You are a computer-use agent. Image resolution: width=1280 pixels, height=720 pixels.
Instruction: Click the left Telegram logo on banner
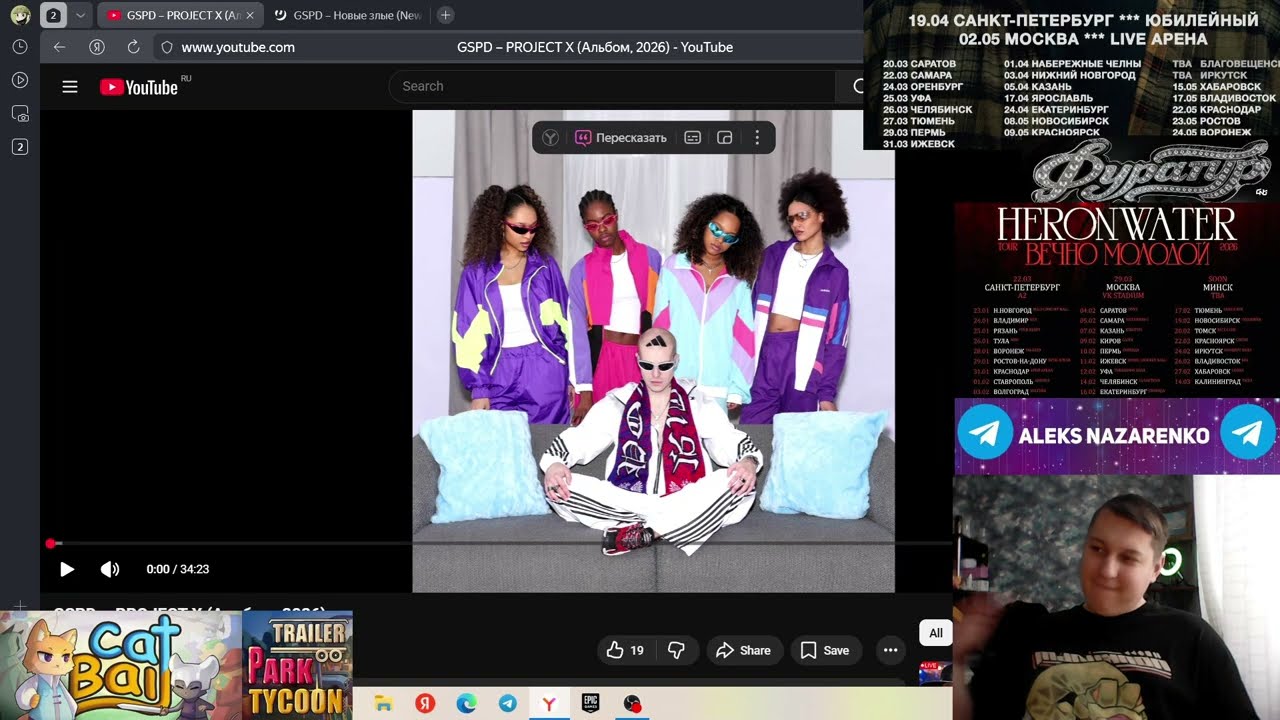click(985, 432)
